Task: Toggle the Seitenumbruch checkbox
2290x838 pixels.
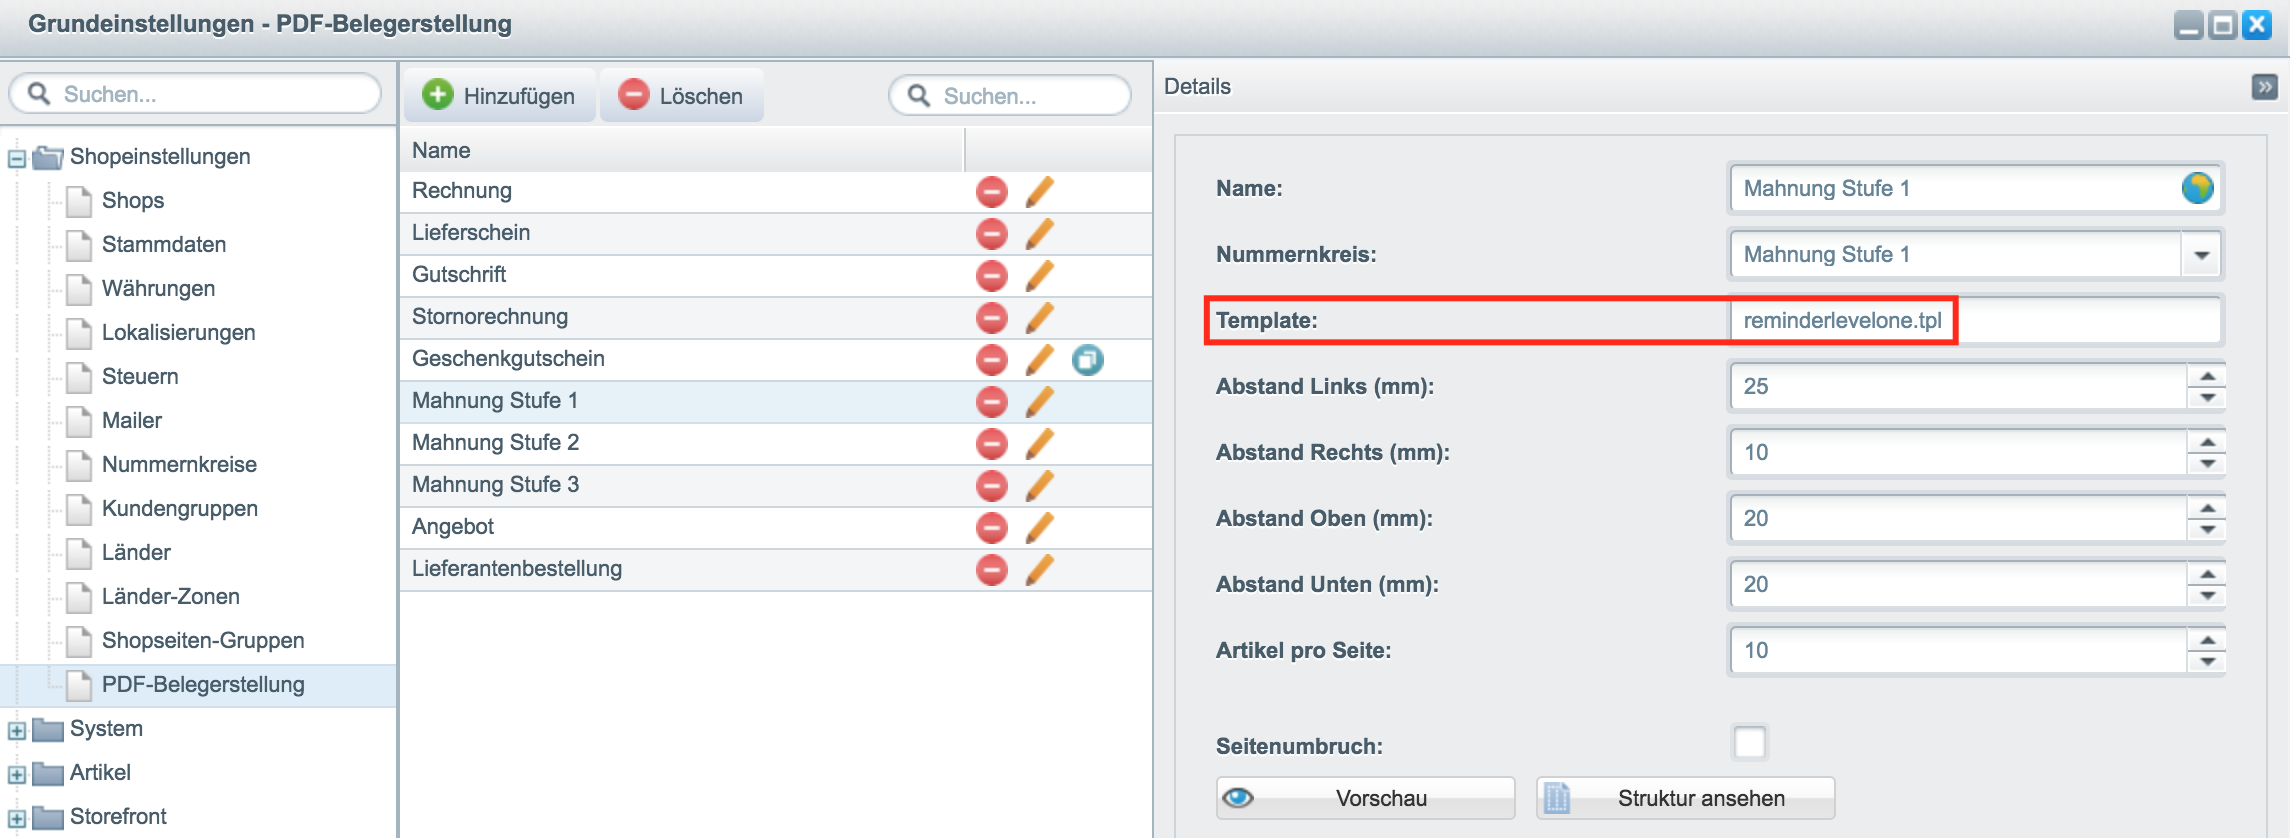Action: click(1750, 743)
